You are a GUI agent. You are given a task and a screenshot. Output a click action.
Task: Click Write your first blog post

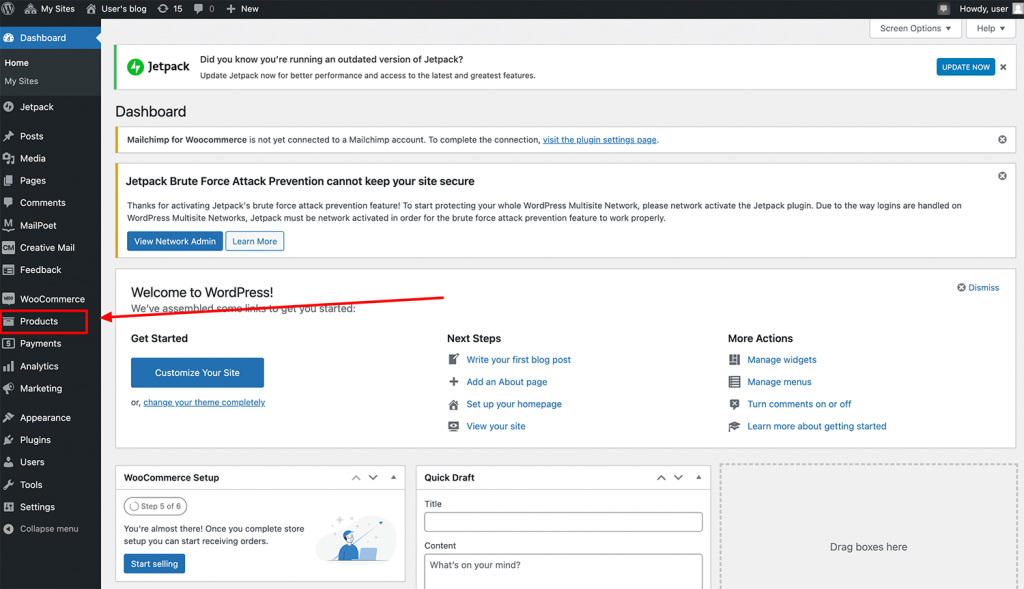pyautogui.click(x=519, y=360)
